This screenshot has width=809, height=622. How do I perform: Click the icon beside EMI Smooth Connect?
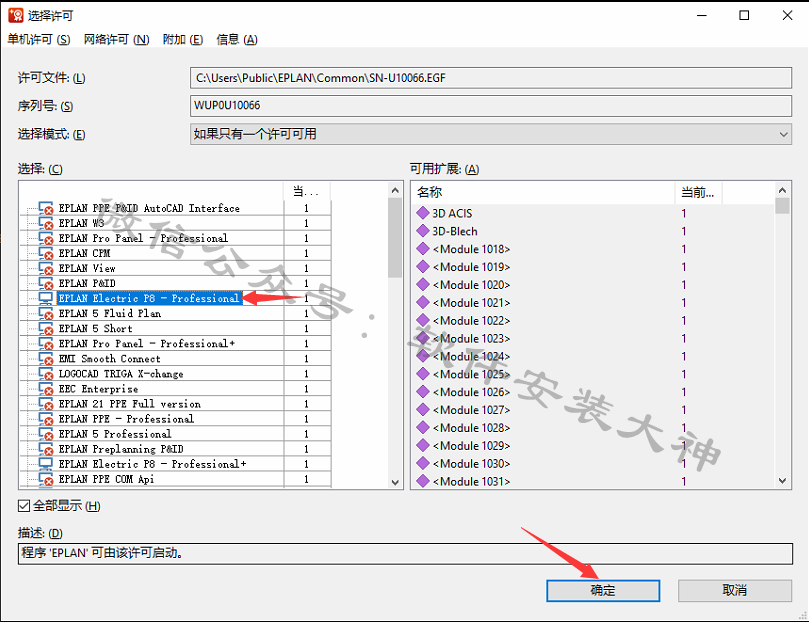coord(46,358)
